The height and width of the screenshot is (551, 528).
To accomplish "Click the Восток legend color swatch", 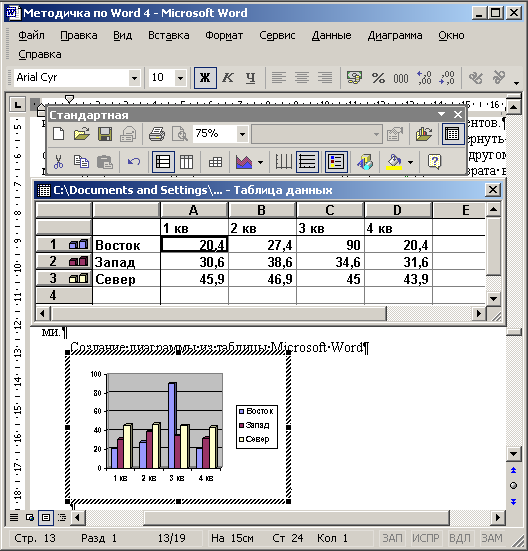I will point(241,411).
